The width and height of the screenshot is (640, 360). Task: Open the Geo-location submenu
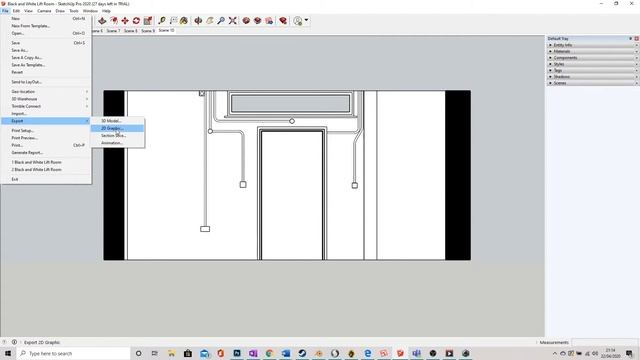click(46, 92)
